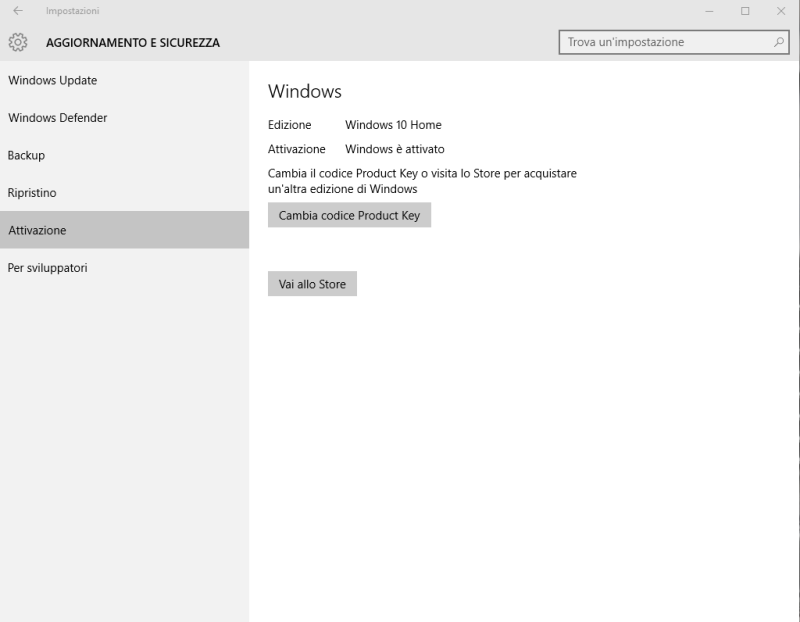Minimize the Impostazioni window
Screen dimensions: 800x622
[x=709, y=11]
